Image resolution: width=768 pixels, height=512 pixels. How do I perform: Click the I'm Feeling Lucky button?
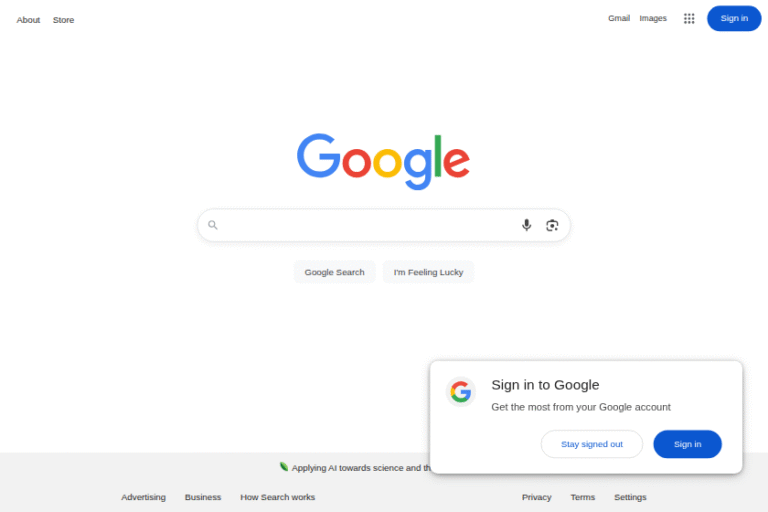428,272
